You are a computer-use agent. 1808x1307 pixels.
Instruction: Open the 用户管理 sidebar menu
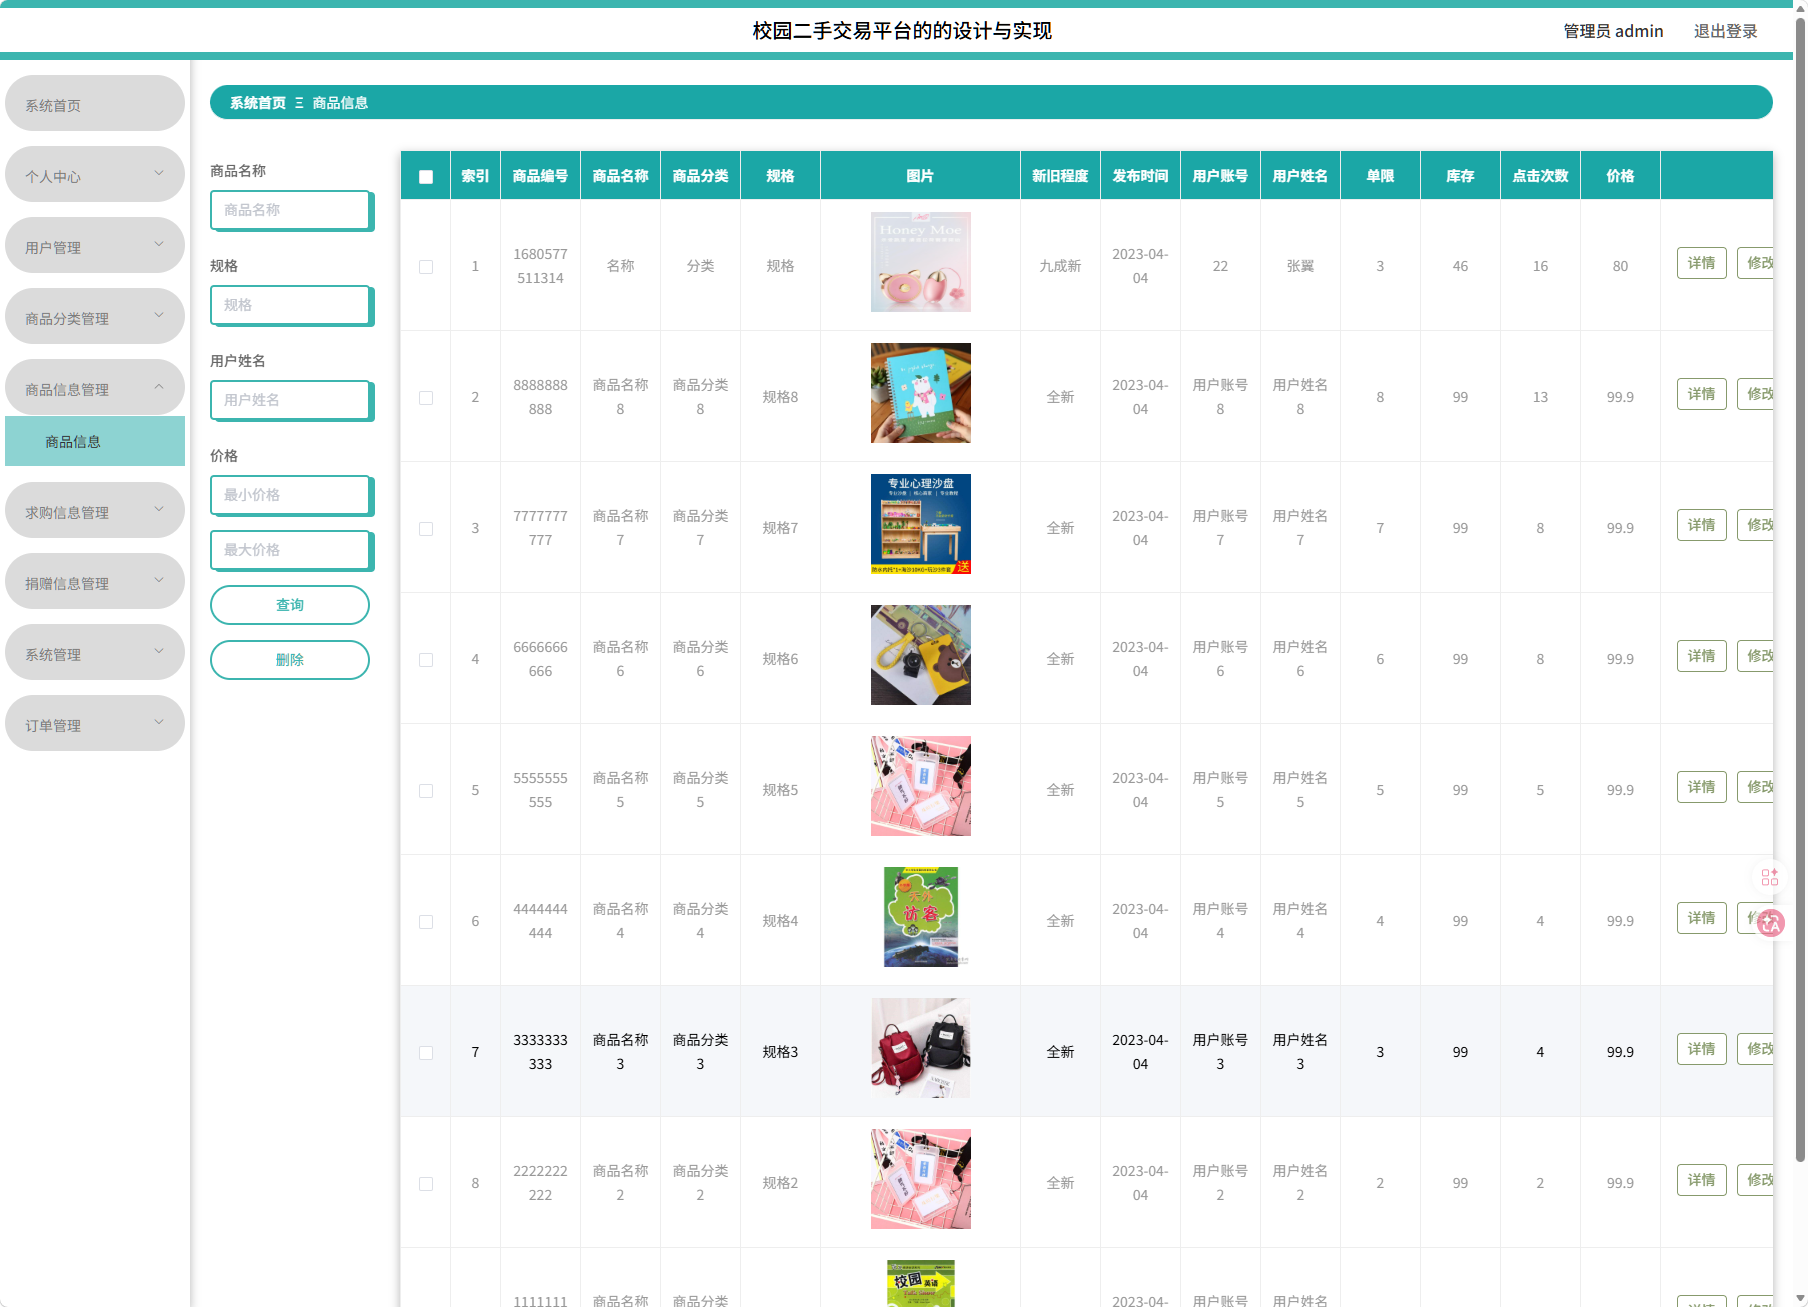[x=95, y=245]
